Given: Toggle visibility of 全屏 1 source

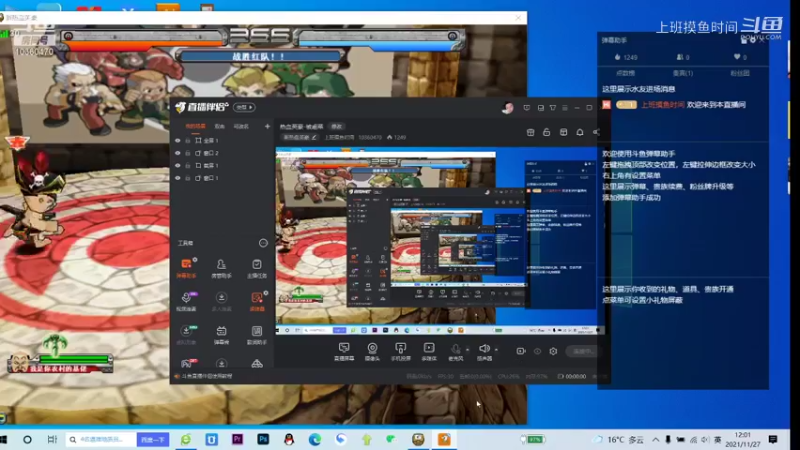Looking at the screenshot, I should (x=178, y=140).
